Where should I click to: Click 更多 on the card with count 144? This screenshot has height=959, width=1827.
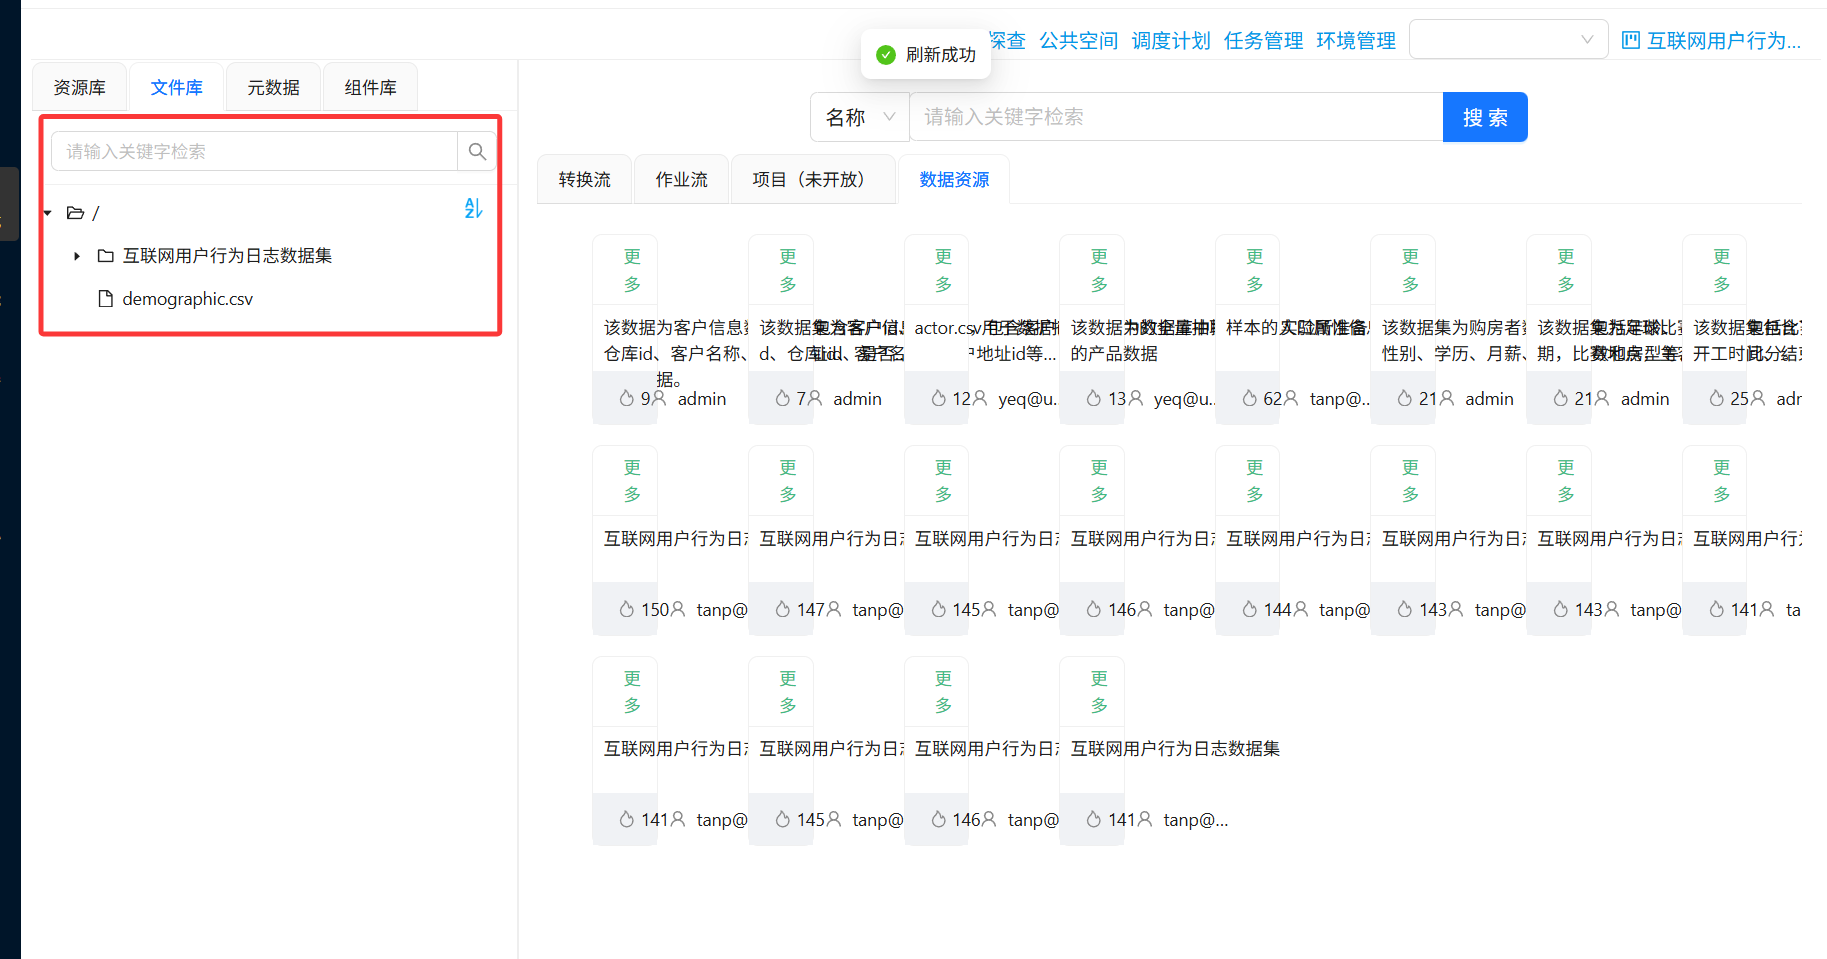(1255, 481)
